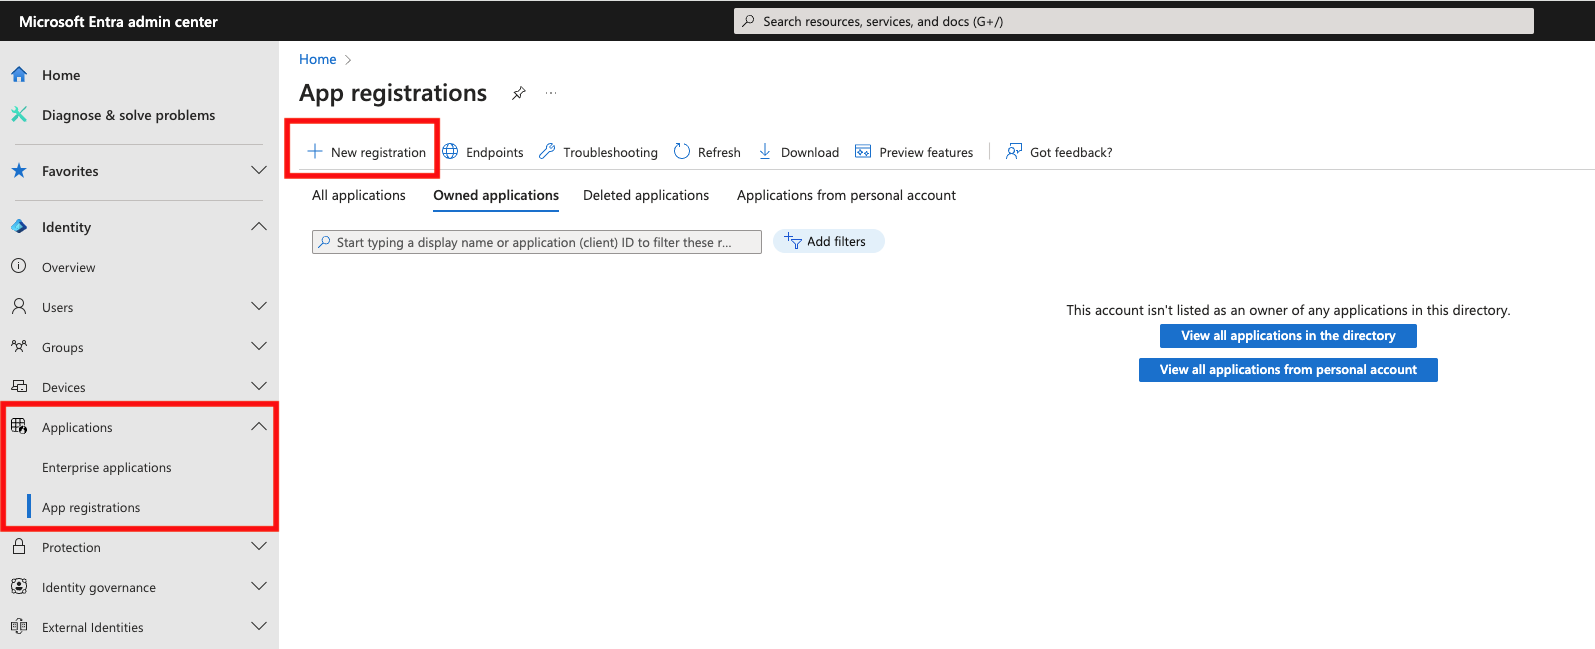1595x649 pixels.
Task: Click the Add filters button label
Action: tap(836, 241)
